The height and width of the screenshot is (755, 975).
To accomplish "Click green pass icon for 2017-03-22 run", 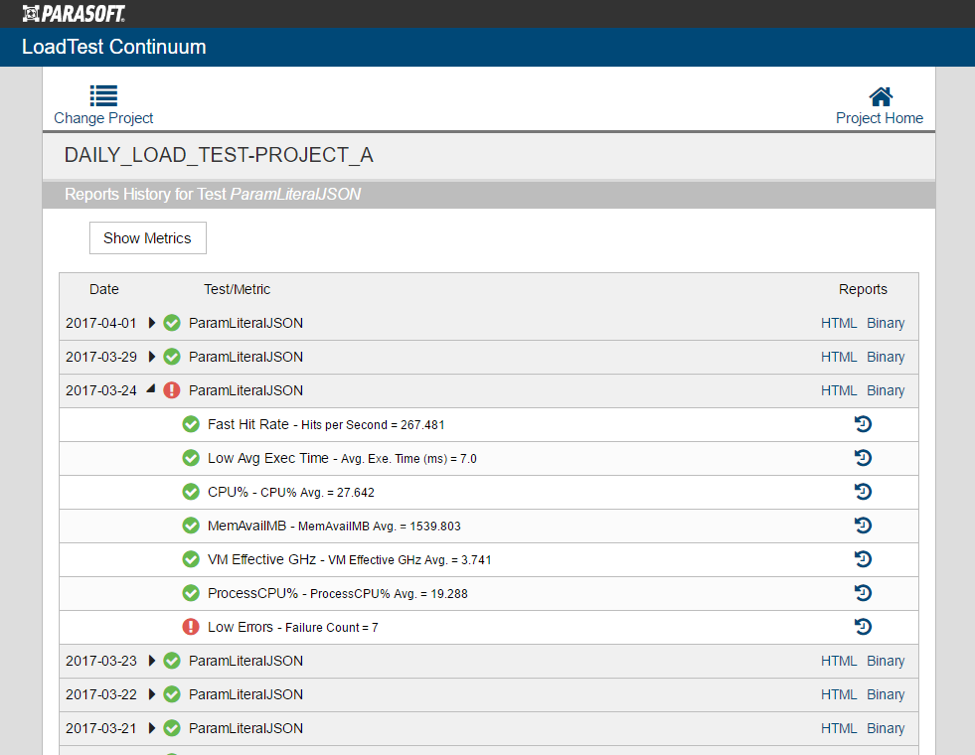I will point(172,694).
